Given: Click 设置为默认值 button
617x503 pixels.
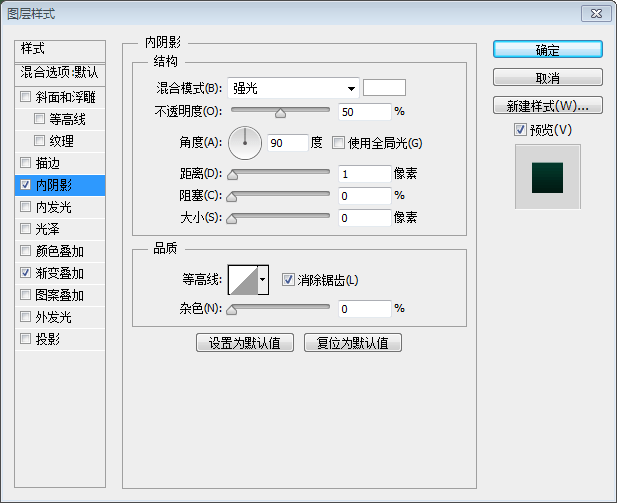Looking at the screenshot, I should click(245, 343).
